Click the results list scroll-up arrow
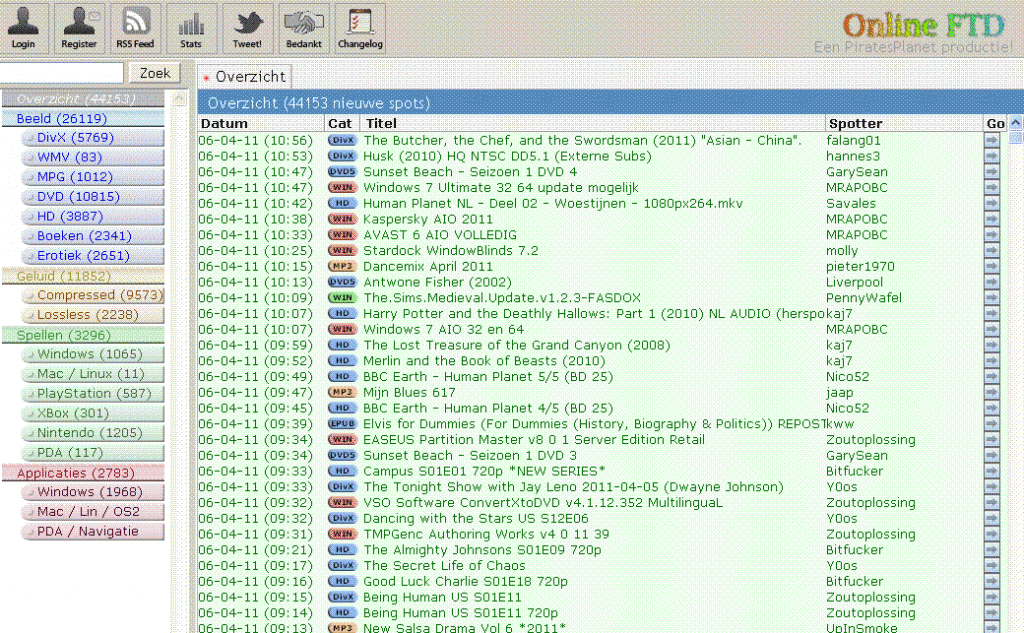Screen dimensions: 1024x633 (x=1016, y=123)
